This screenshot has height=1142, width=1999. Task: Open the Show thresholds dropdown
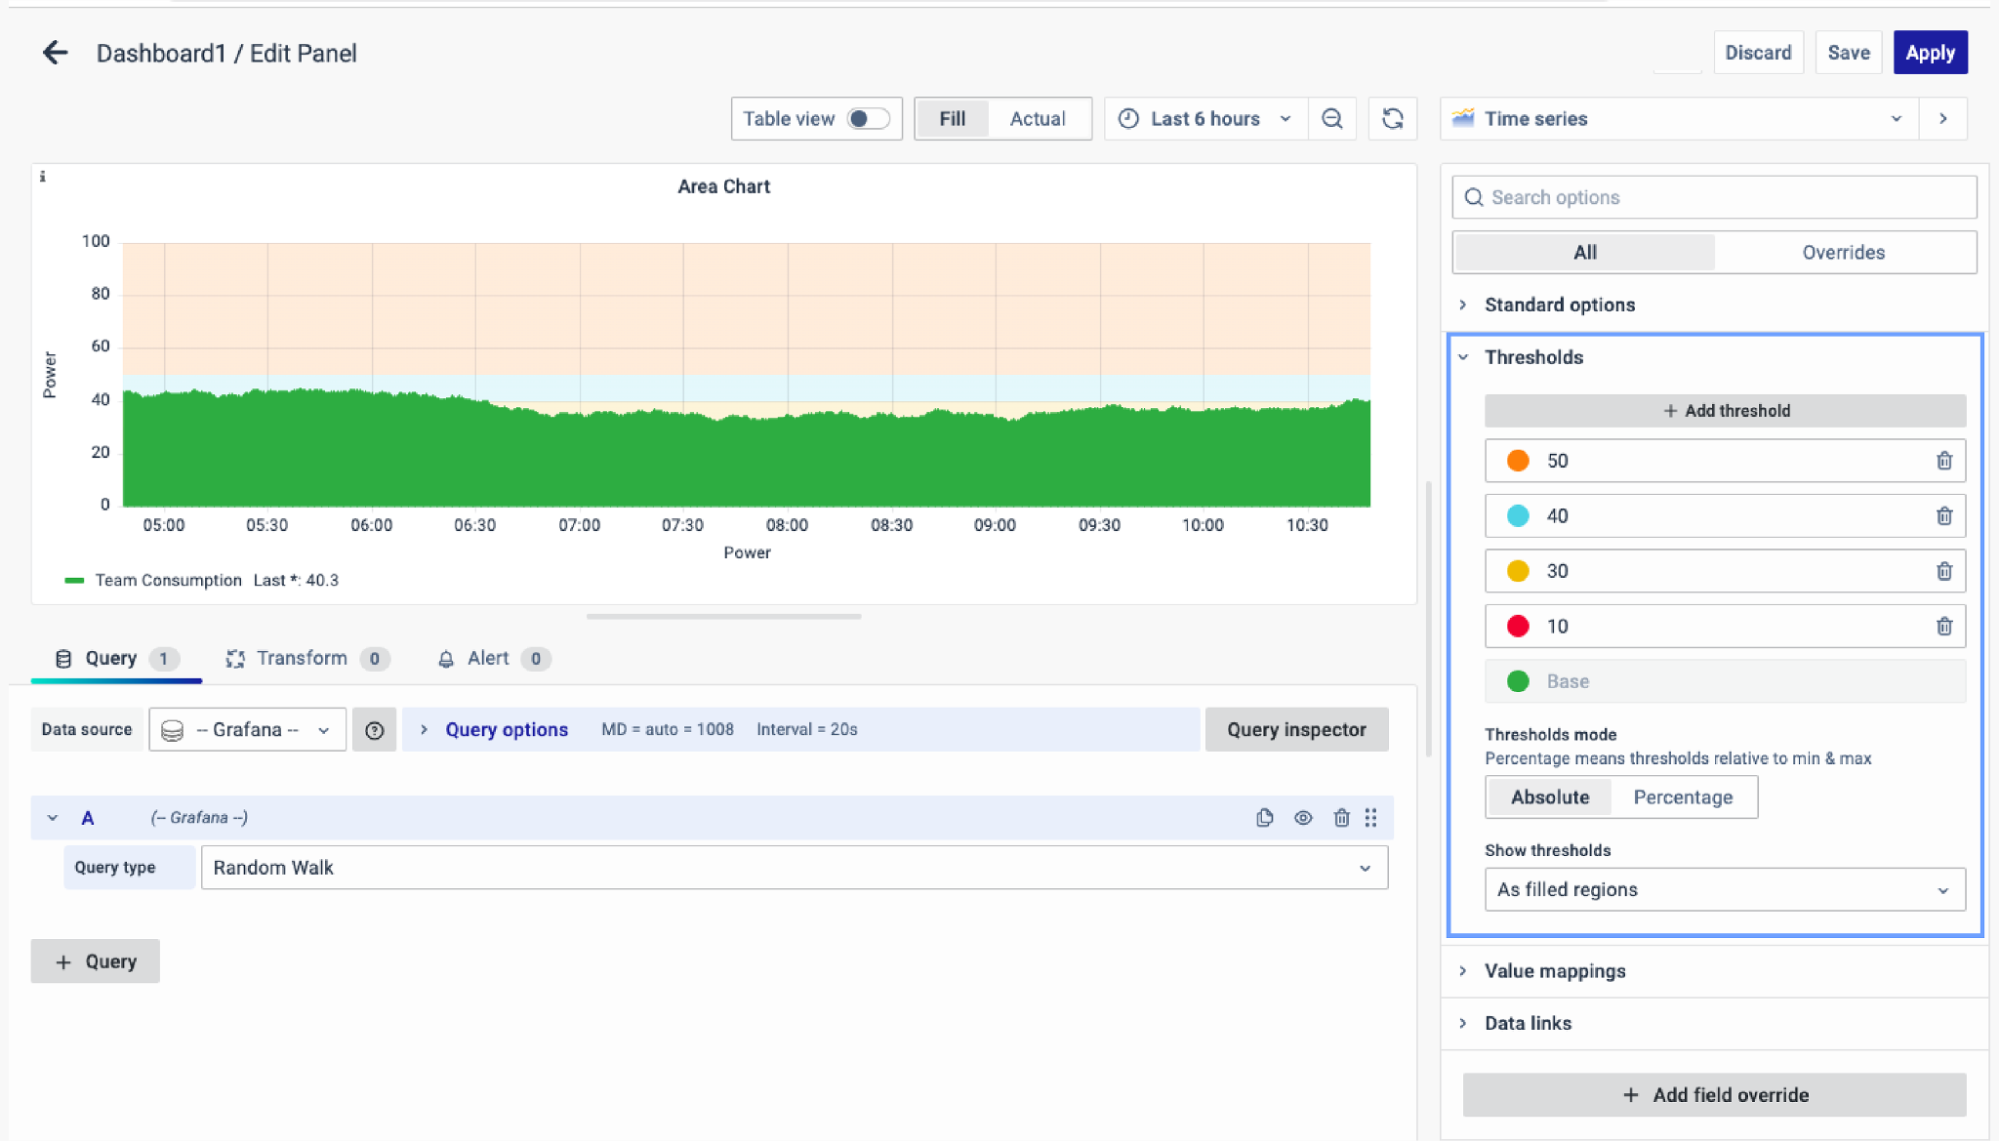[x=1724, y=890]
